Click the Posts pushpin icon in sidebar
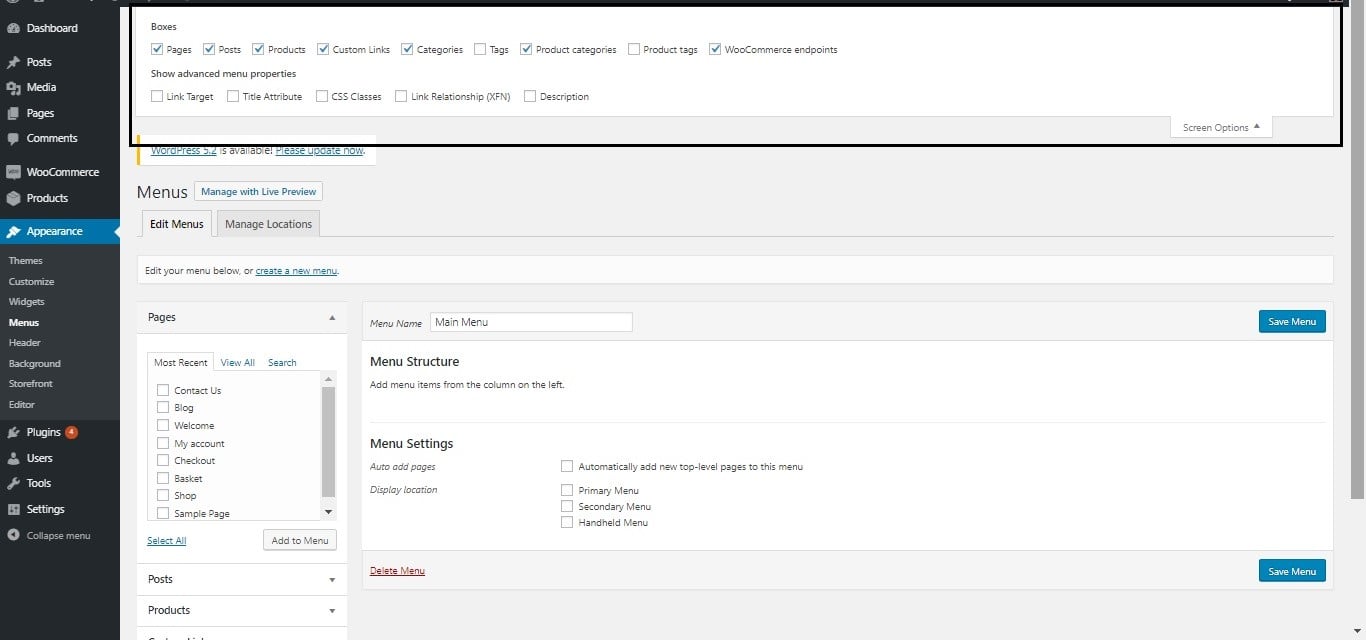Viewport: 1366px width, 640px height. (13, 62)
